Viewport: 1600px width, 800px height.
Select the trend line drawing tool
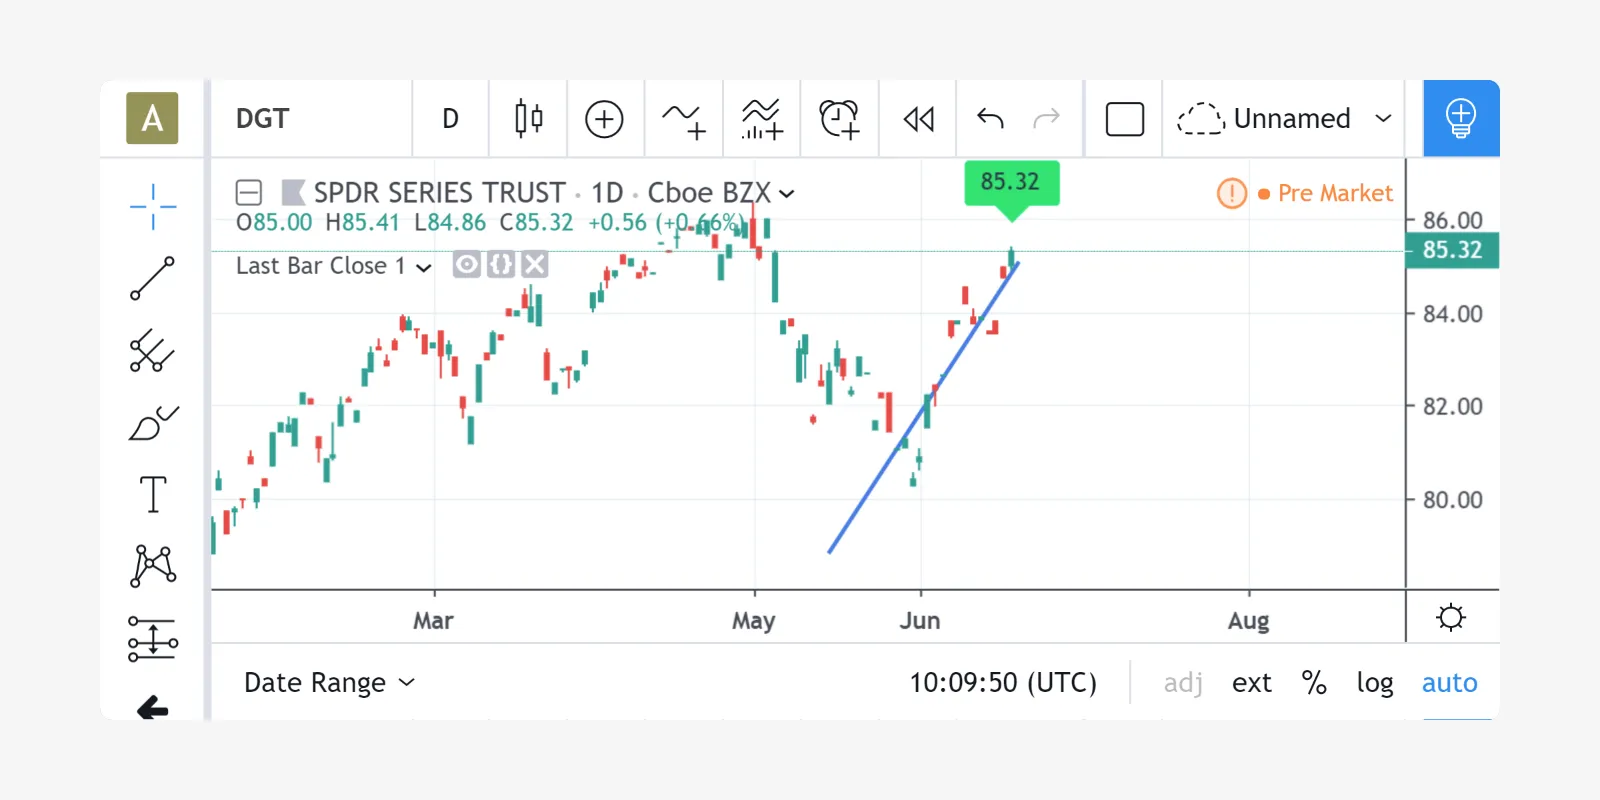pos(152,278)
